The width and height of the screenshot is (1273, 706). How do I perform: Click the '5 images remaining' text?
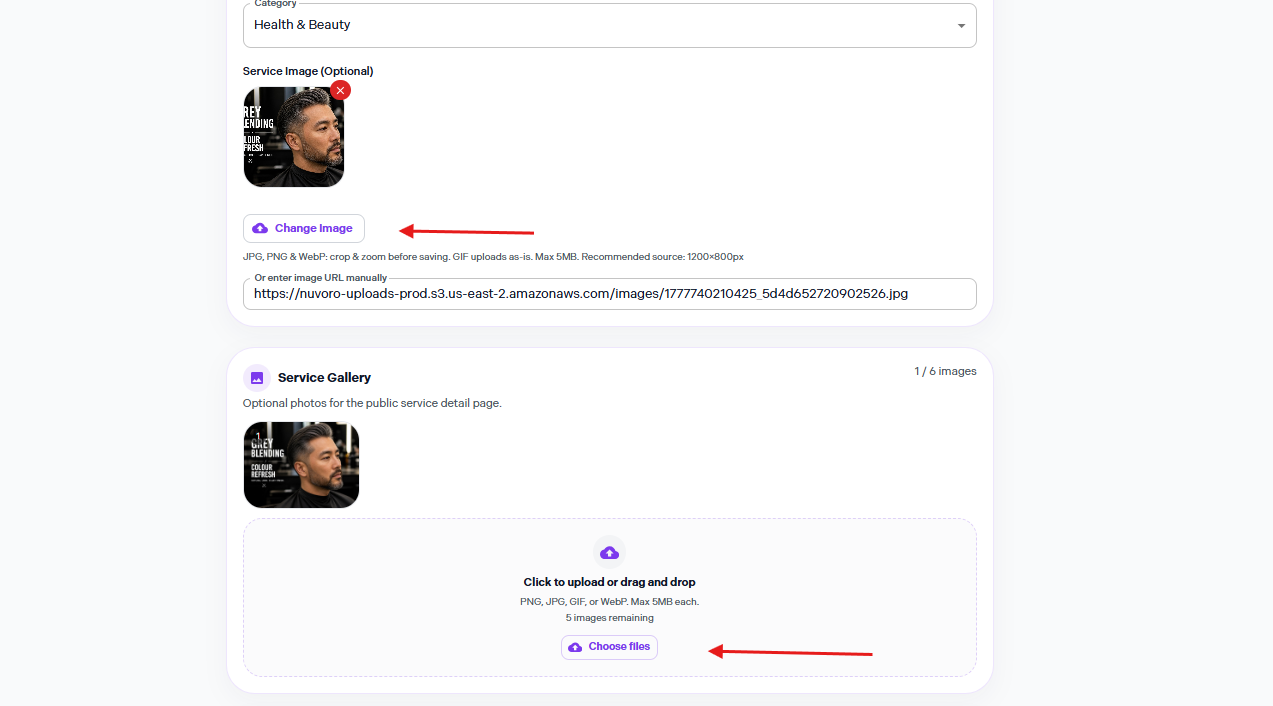tap(609, 618)
